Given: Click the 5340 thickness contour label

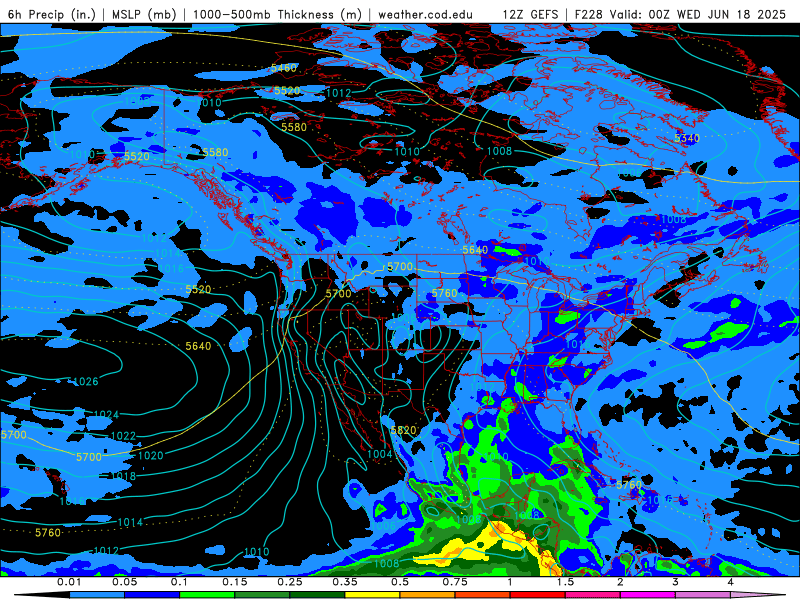Looking at the screenshot, I should coord(687,138).
